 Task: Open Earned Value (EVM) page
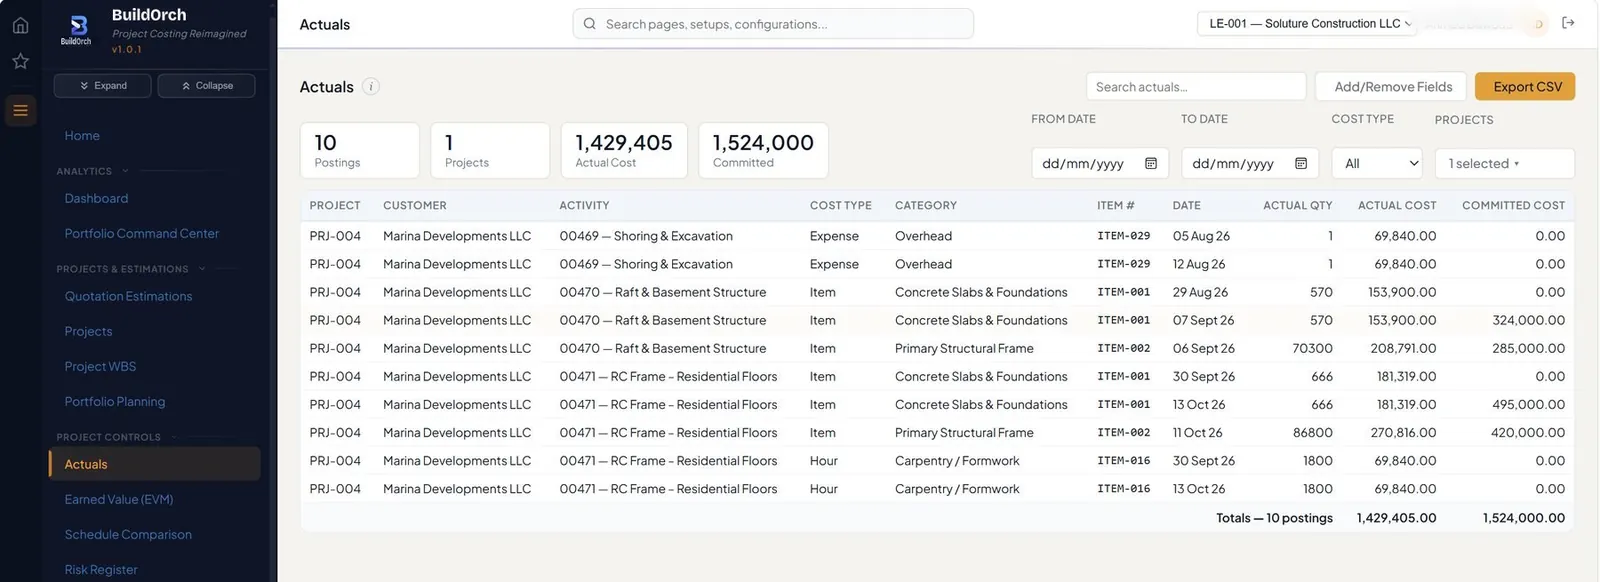[119, 500]
